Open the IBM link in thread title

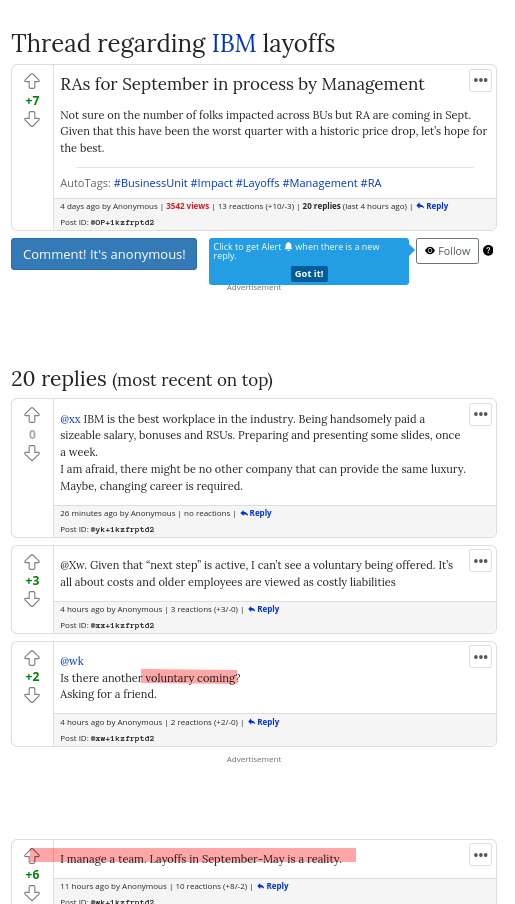point(234,43)
